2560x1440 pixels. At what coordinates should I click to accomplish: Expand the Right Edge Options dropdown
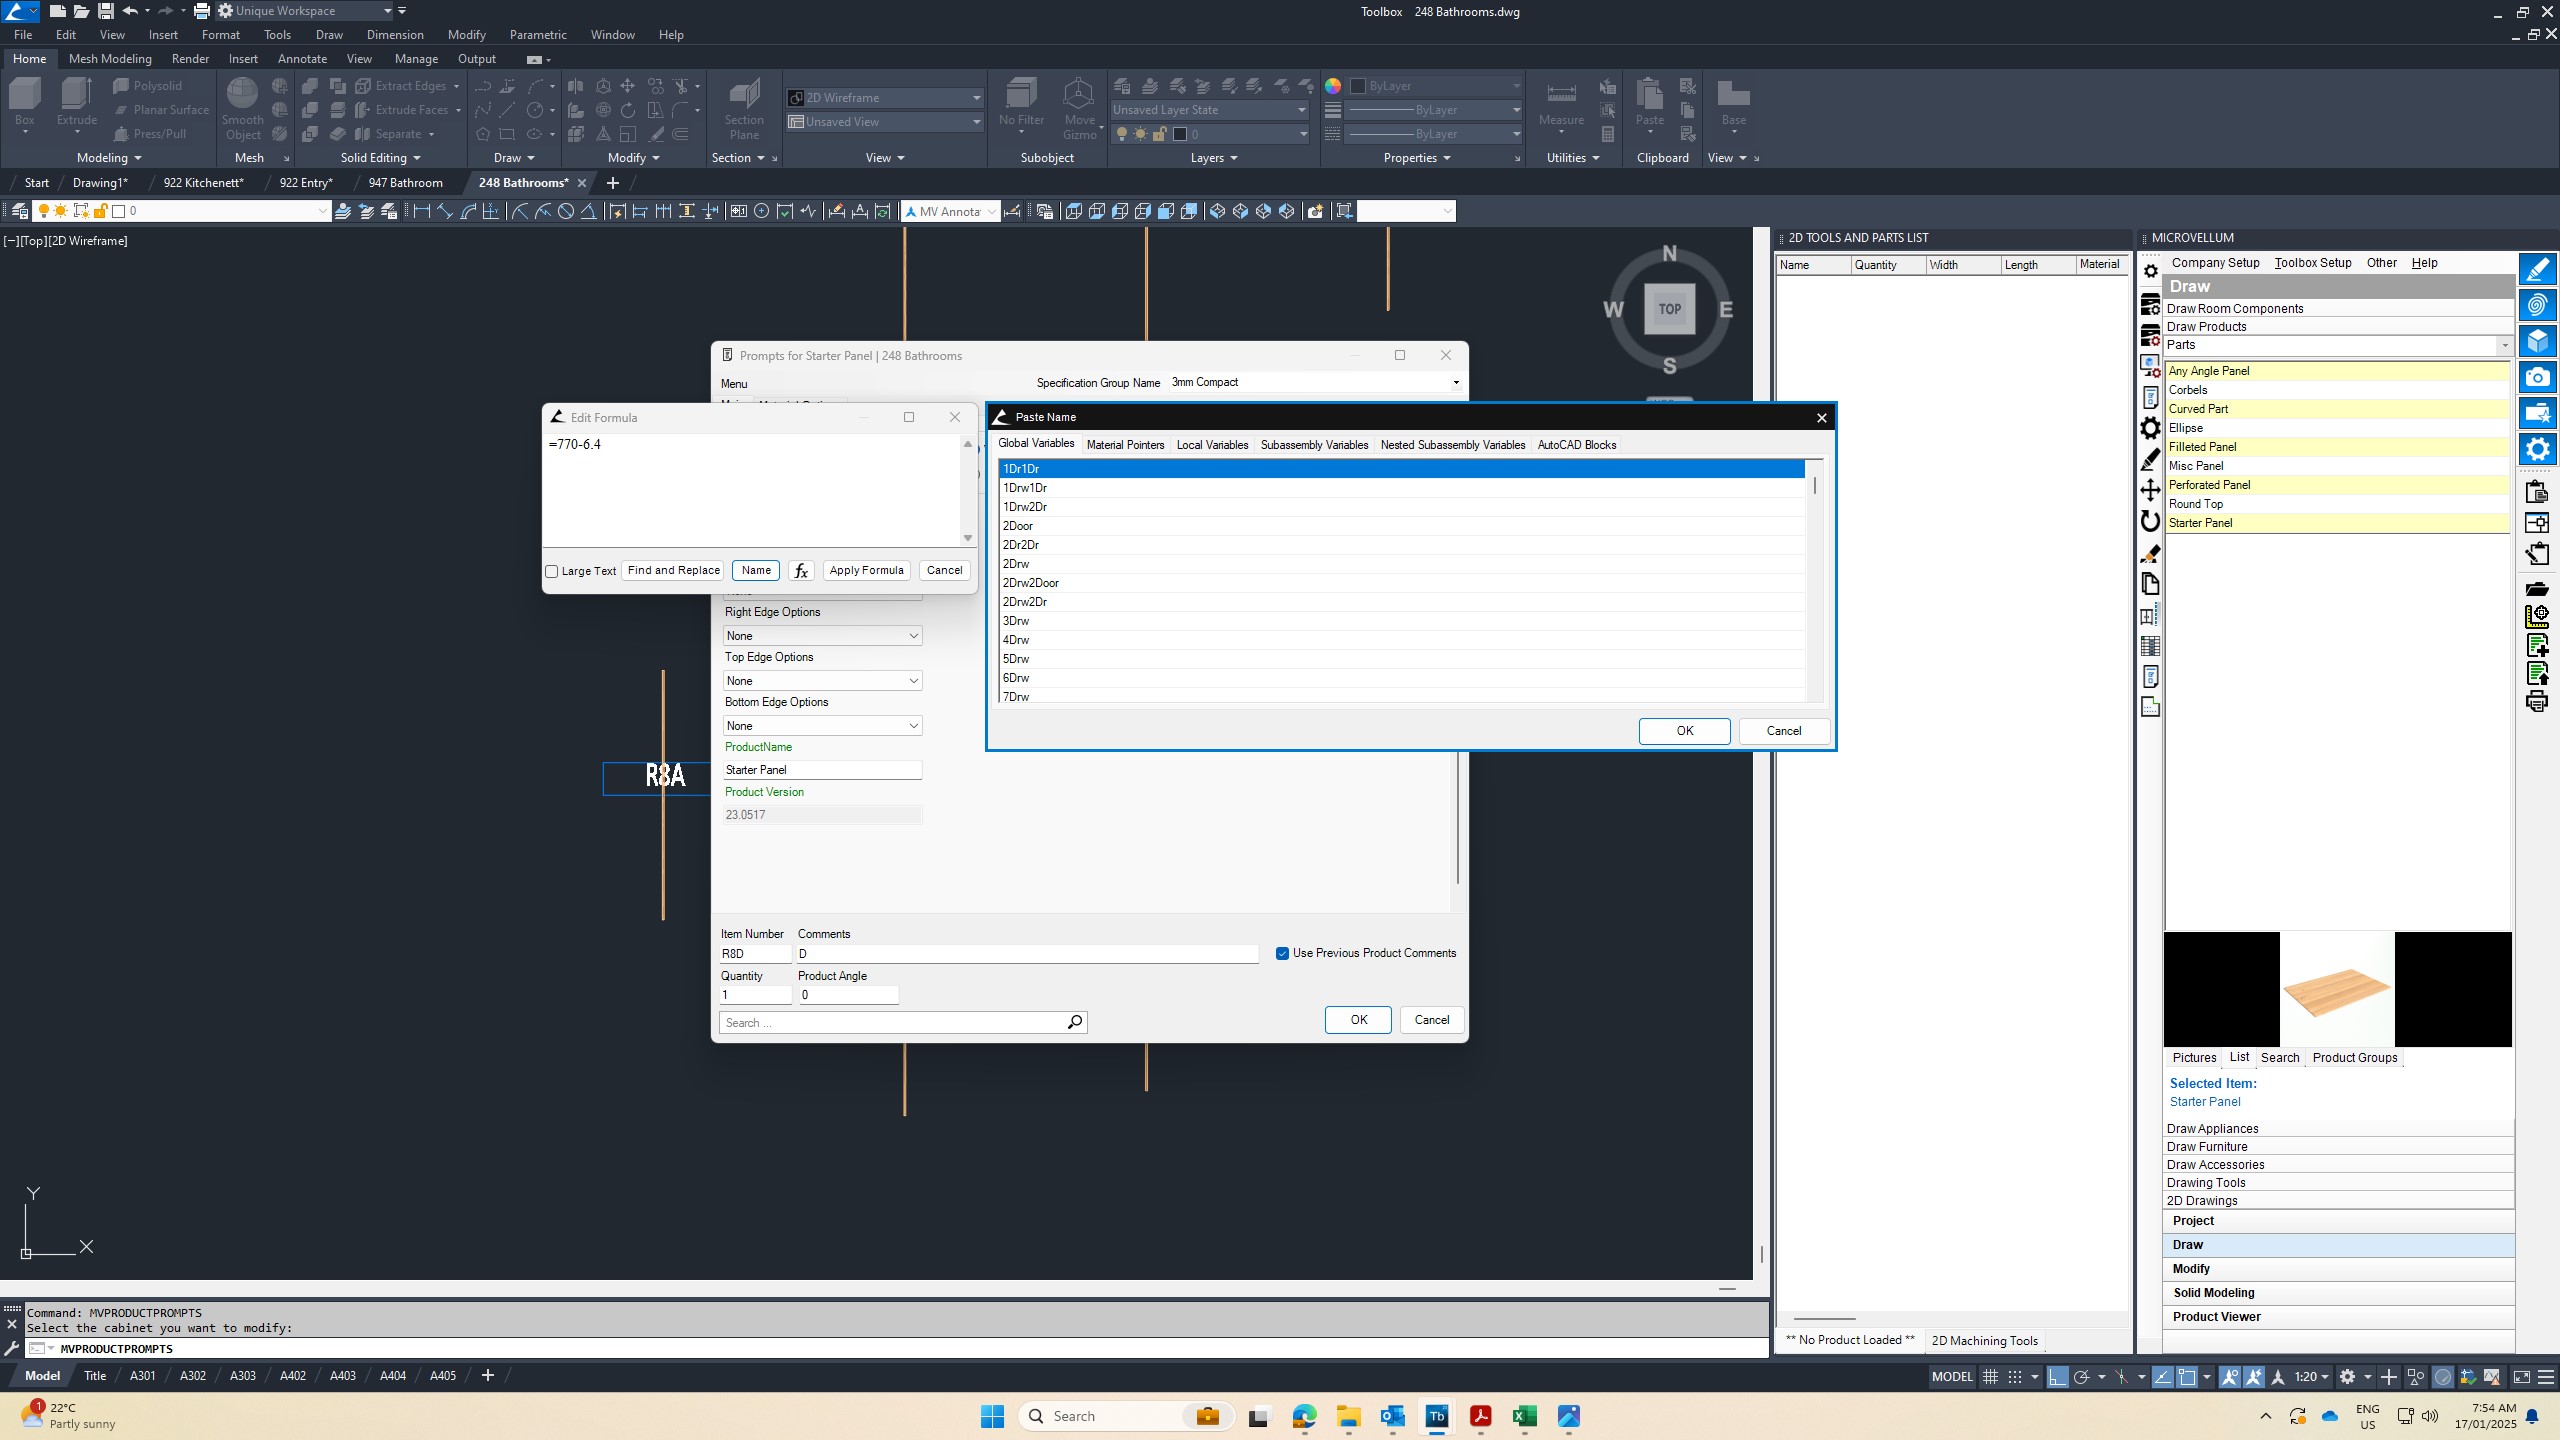point(913,636)
